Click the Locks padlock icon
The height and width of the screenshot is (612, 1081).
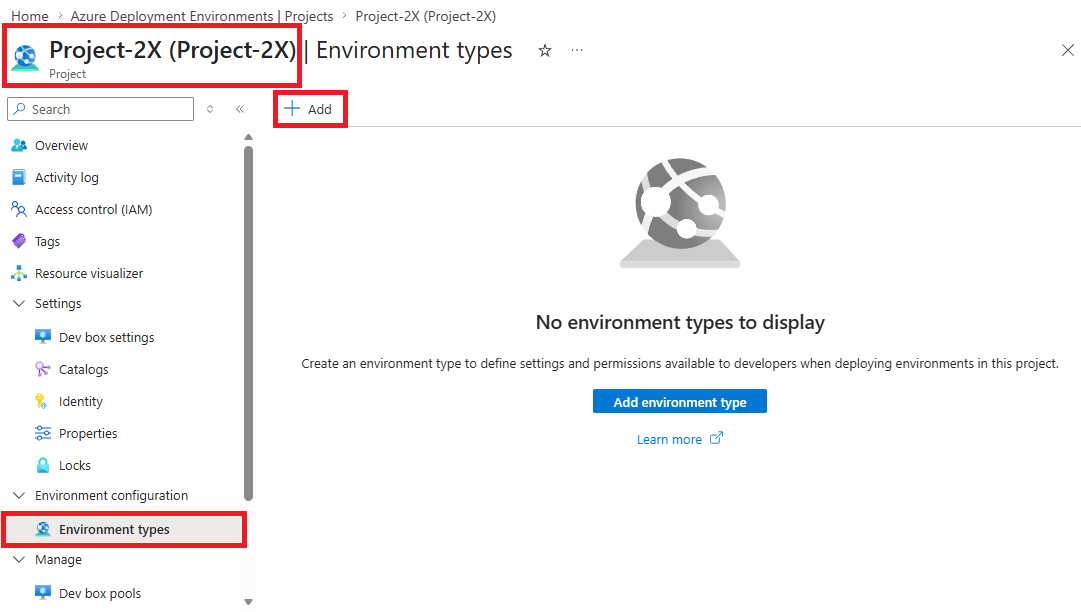tap(43, 465)
